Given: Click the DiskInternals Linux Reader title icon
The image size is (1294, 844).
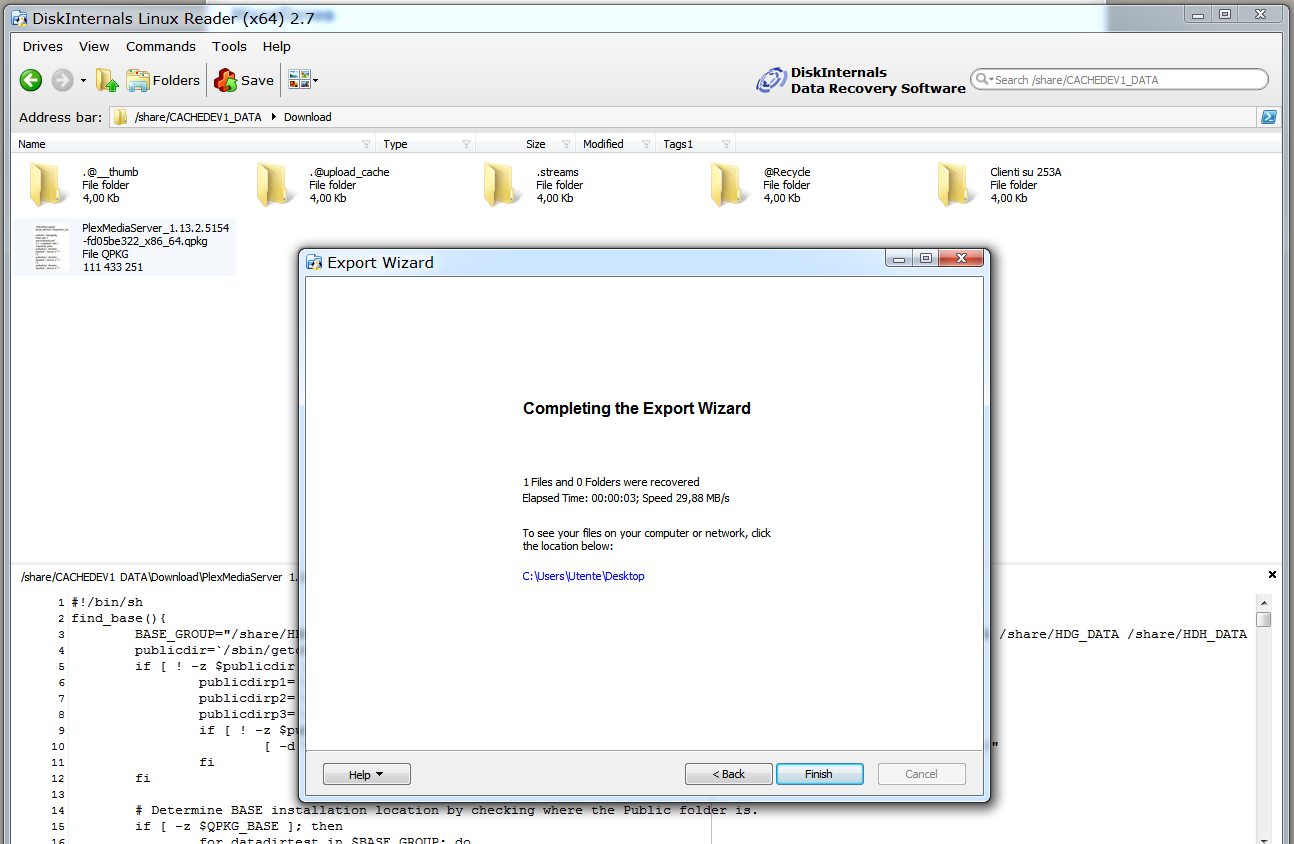Looking at the screenshot, I should (x=19, y=17).
